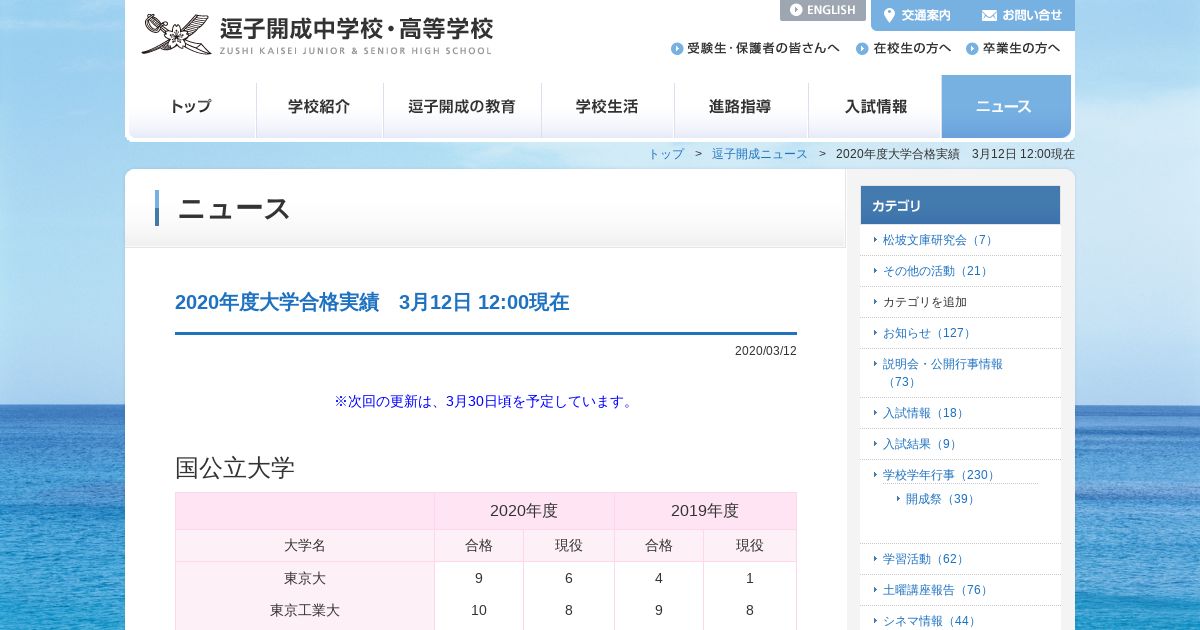The image size is (1200, 630).
Task: Open お問い合せ contact page
Action: tap(1022, 15)
